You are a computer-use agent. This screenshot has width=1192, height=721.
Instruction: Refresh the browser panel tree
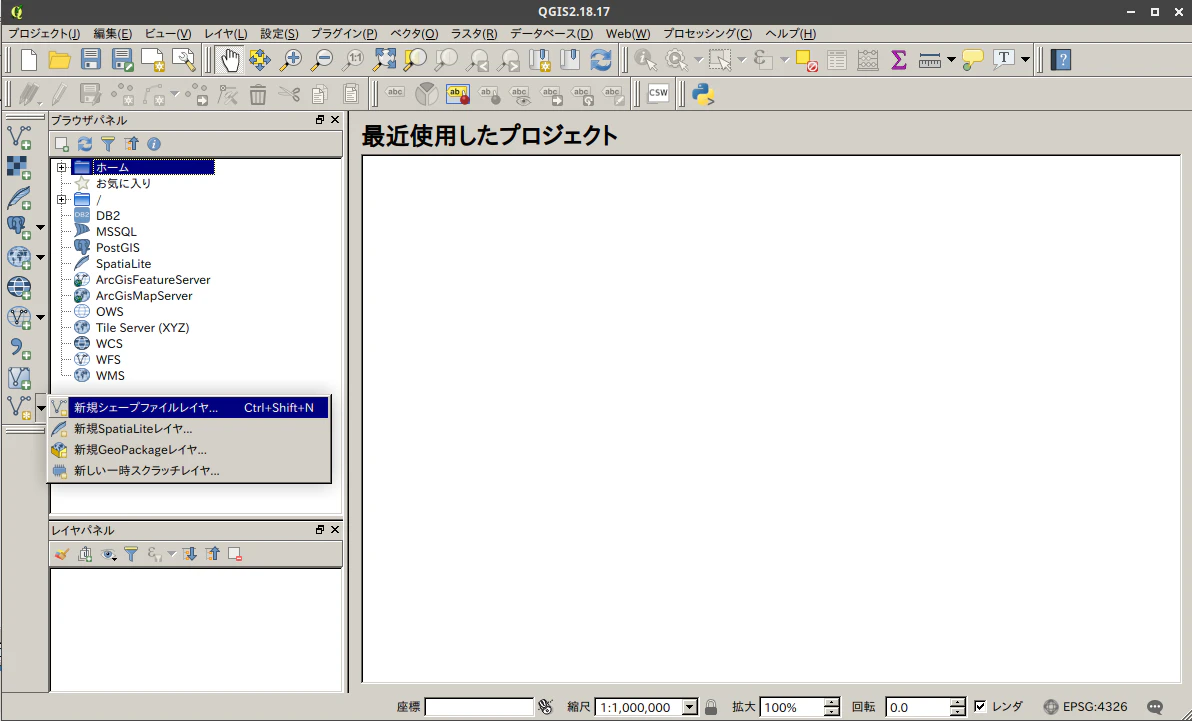[85, 144]
